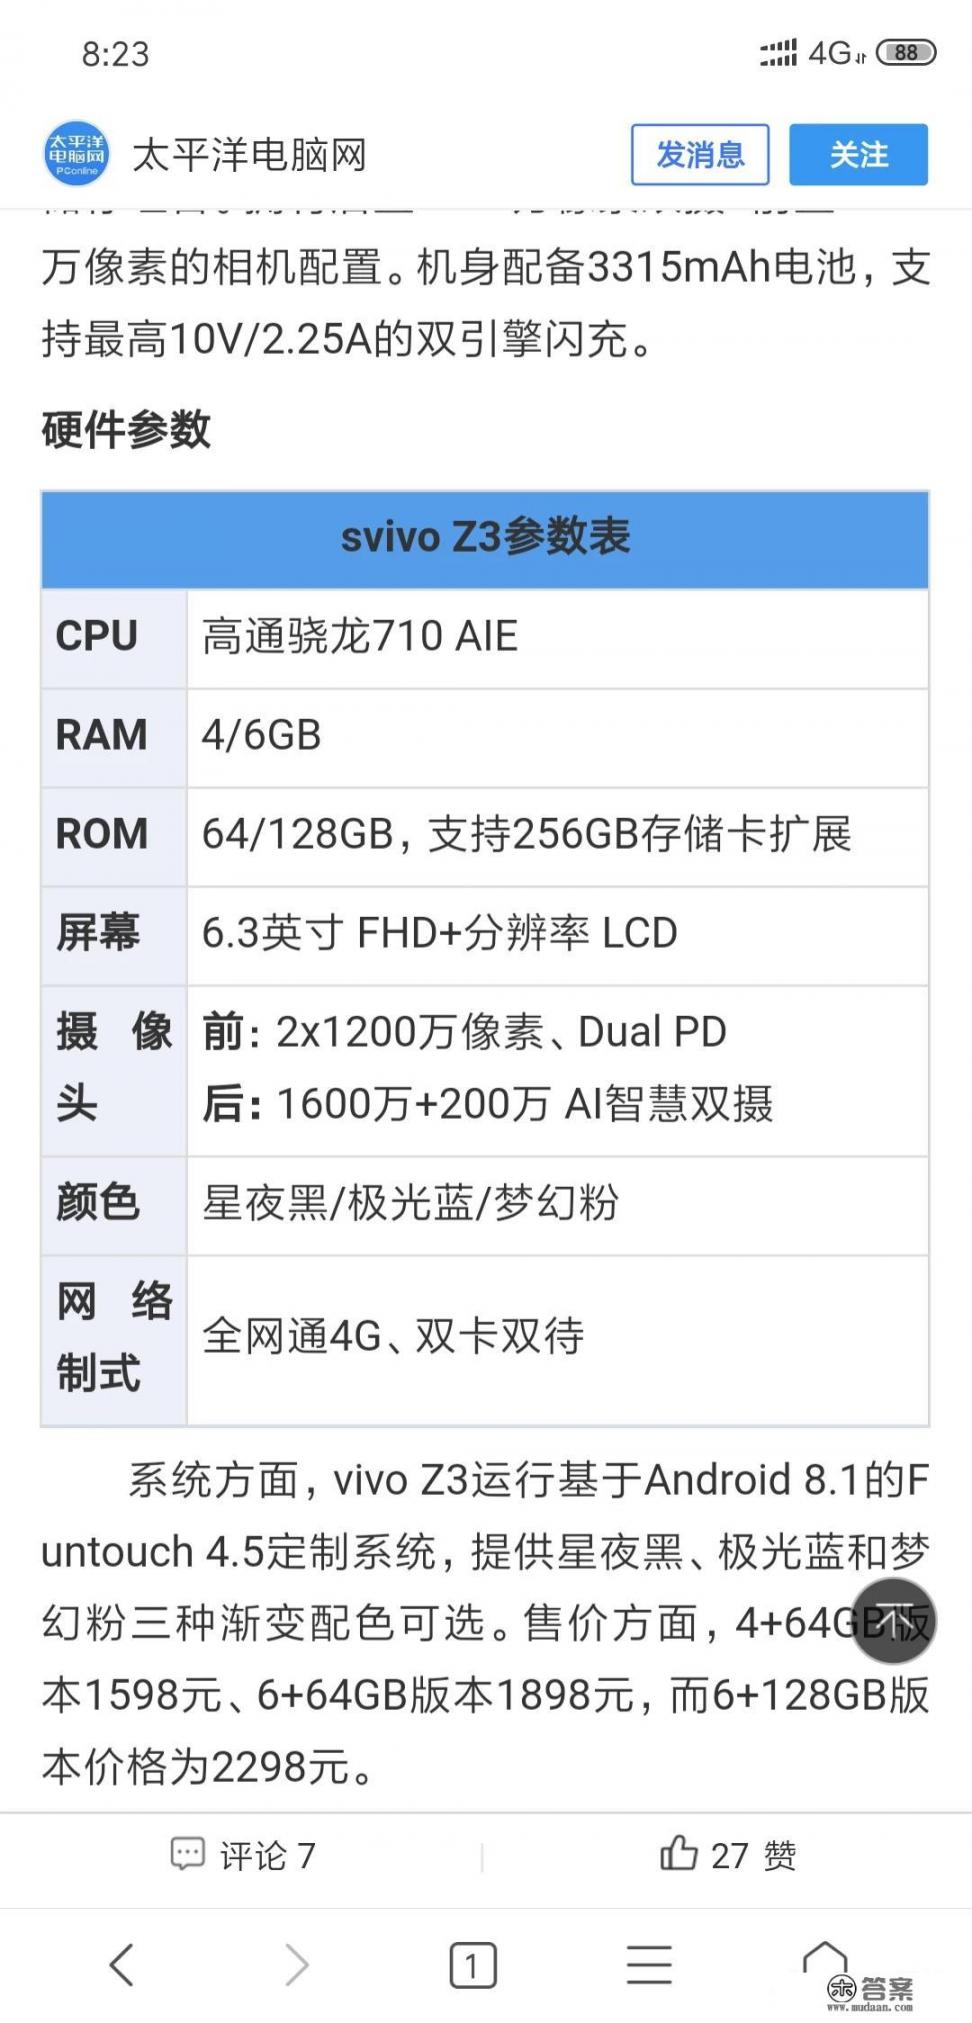Open the browser menu hamburger icon
The width and height of the screenshot is (972, 2023).
coord(648,1965)
